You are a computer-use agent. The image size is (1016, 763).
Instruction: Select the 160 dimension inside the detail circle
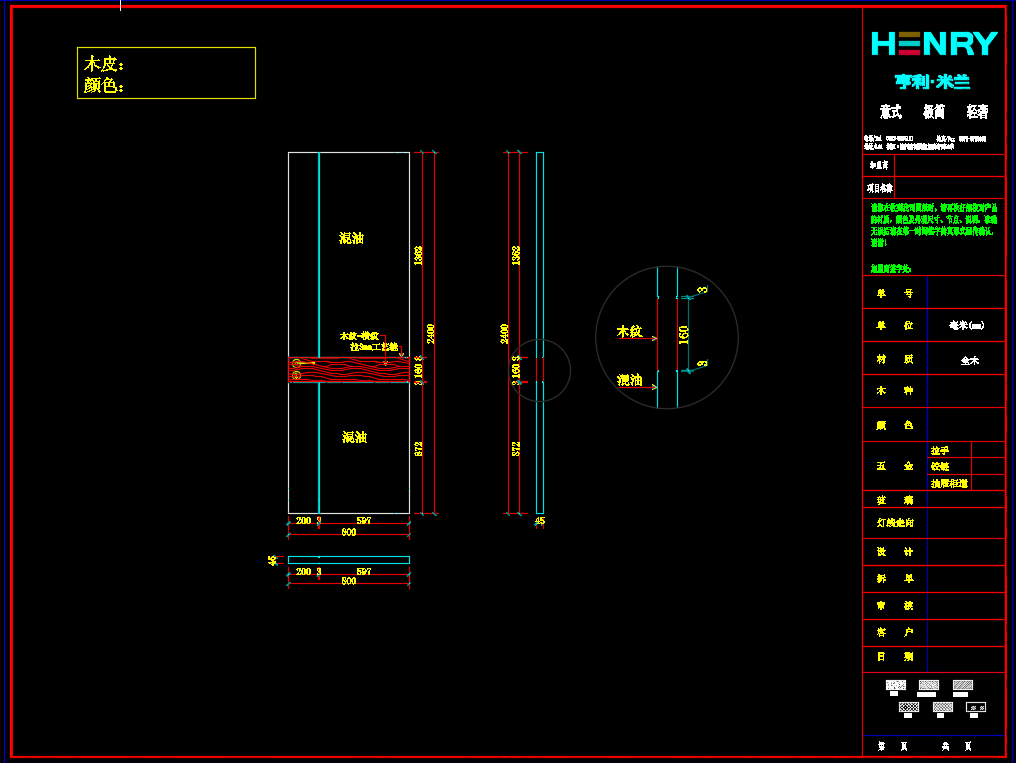pyautogui.click(x=684, y=334)
